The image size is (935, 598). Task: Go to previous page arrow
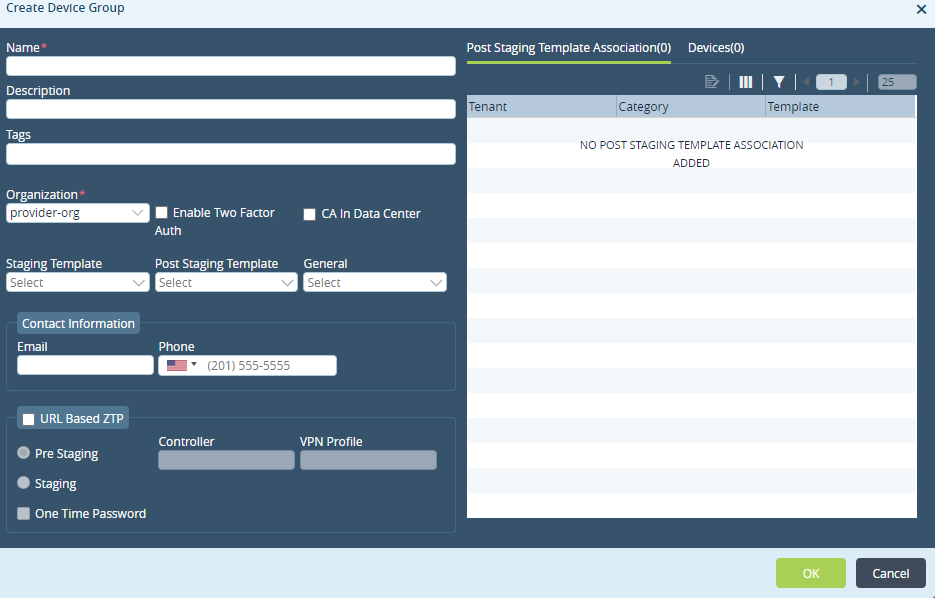coord(806,82)
